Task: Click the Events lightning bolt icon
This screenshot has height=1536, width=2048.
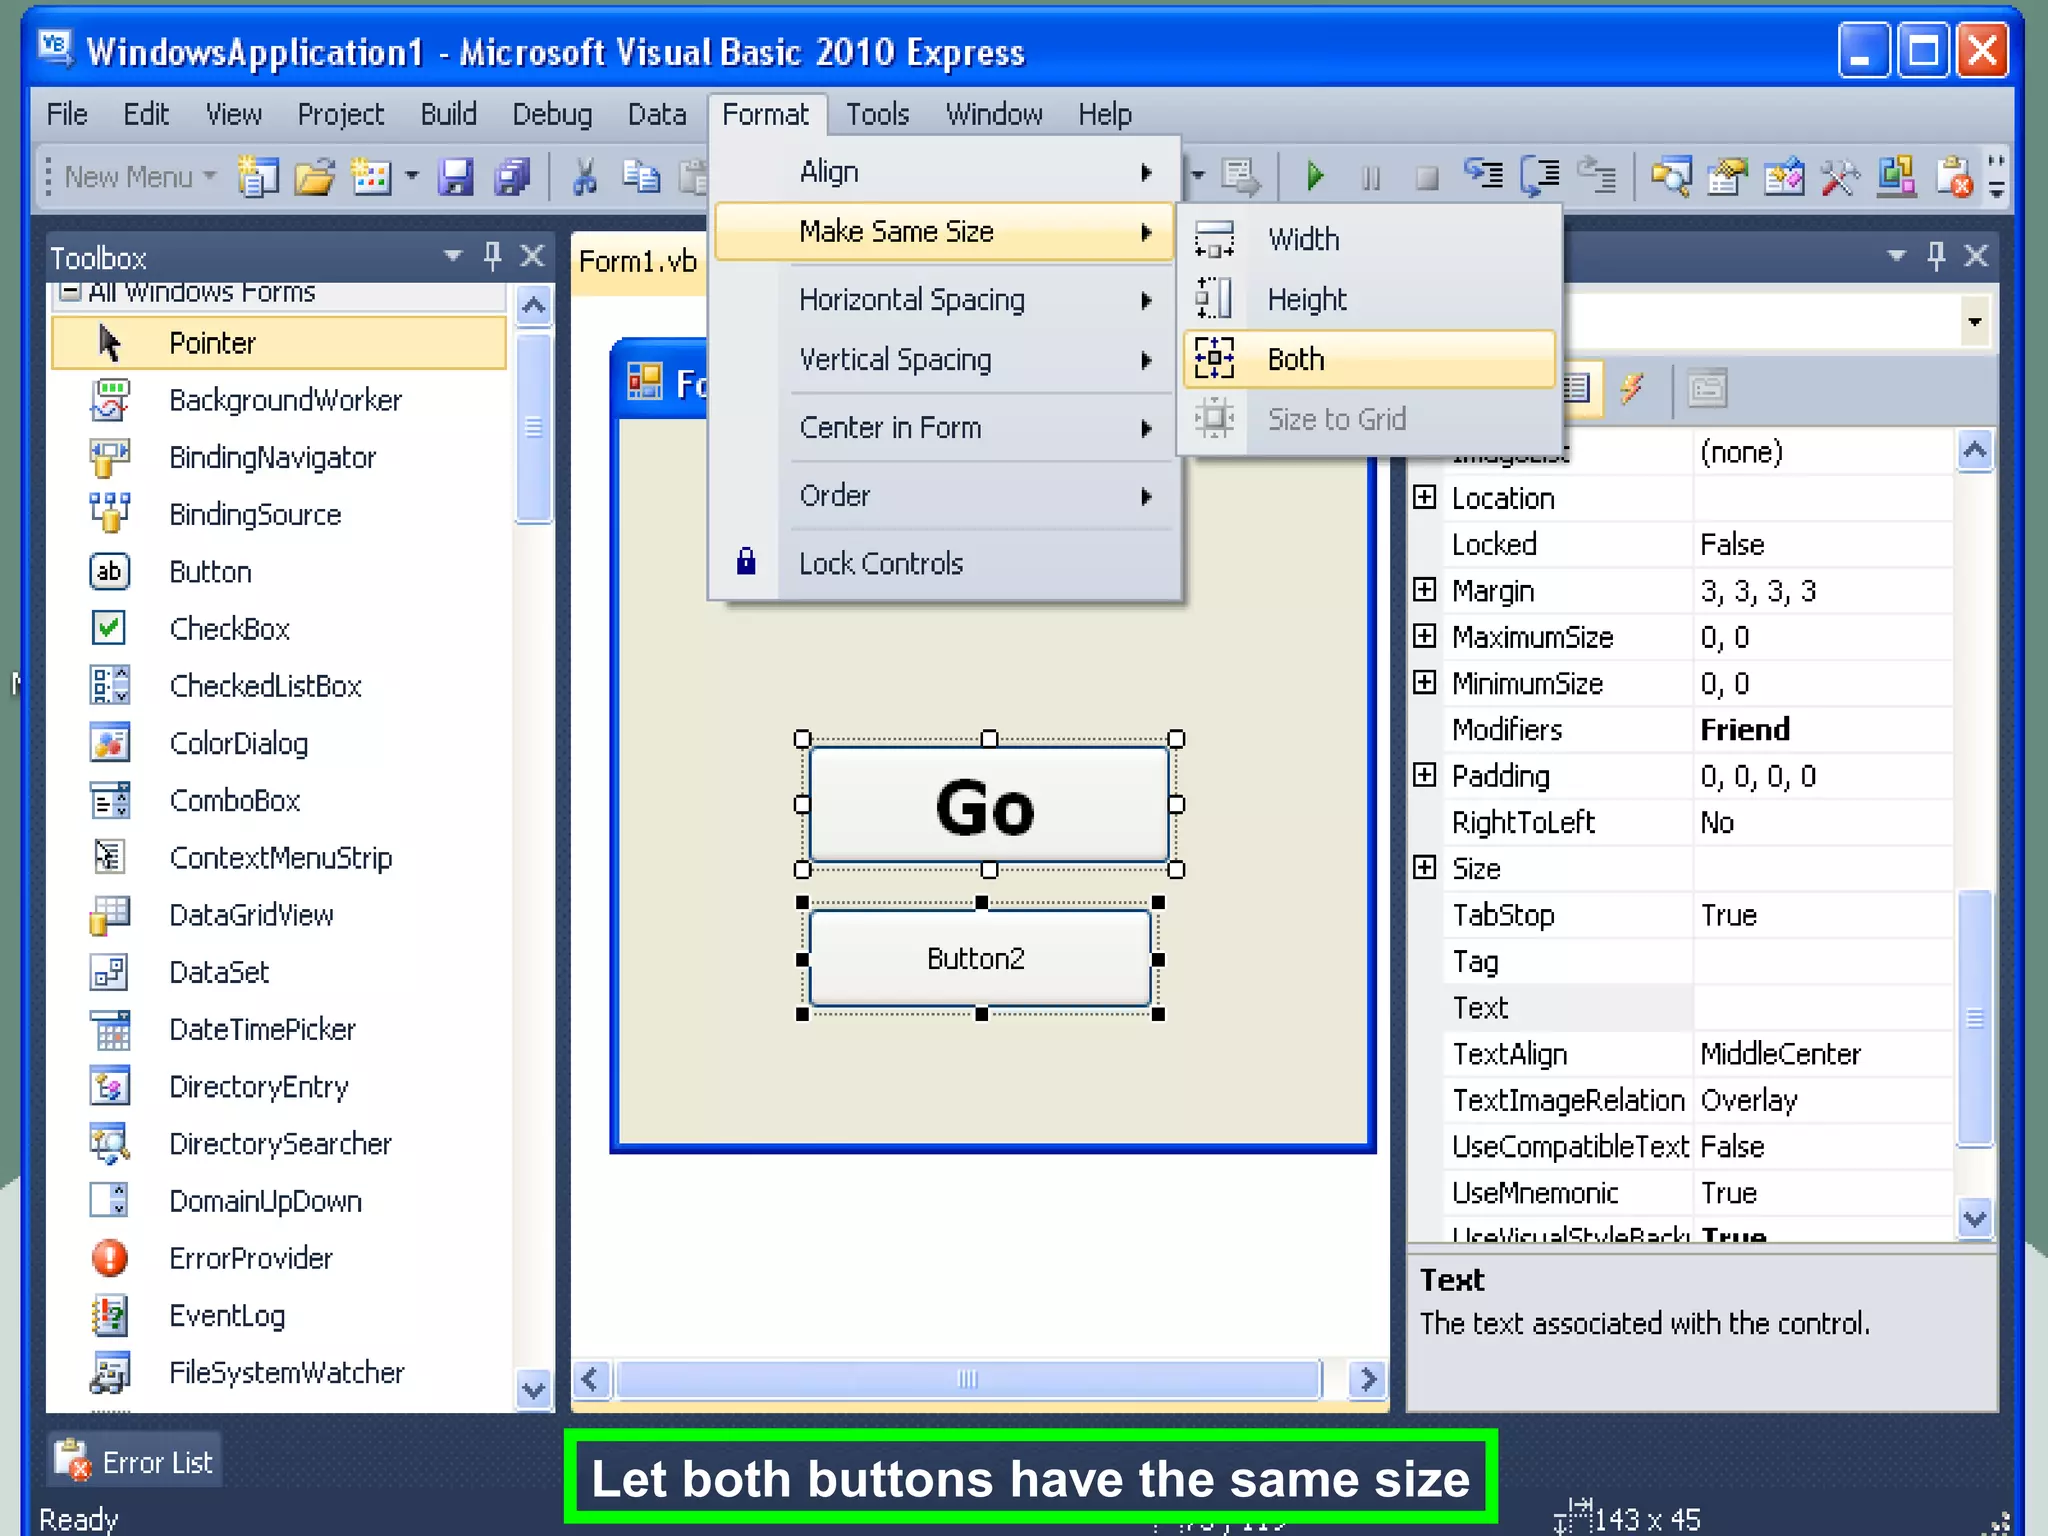Action: (1632, 388)
